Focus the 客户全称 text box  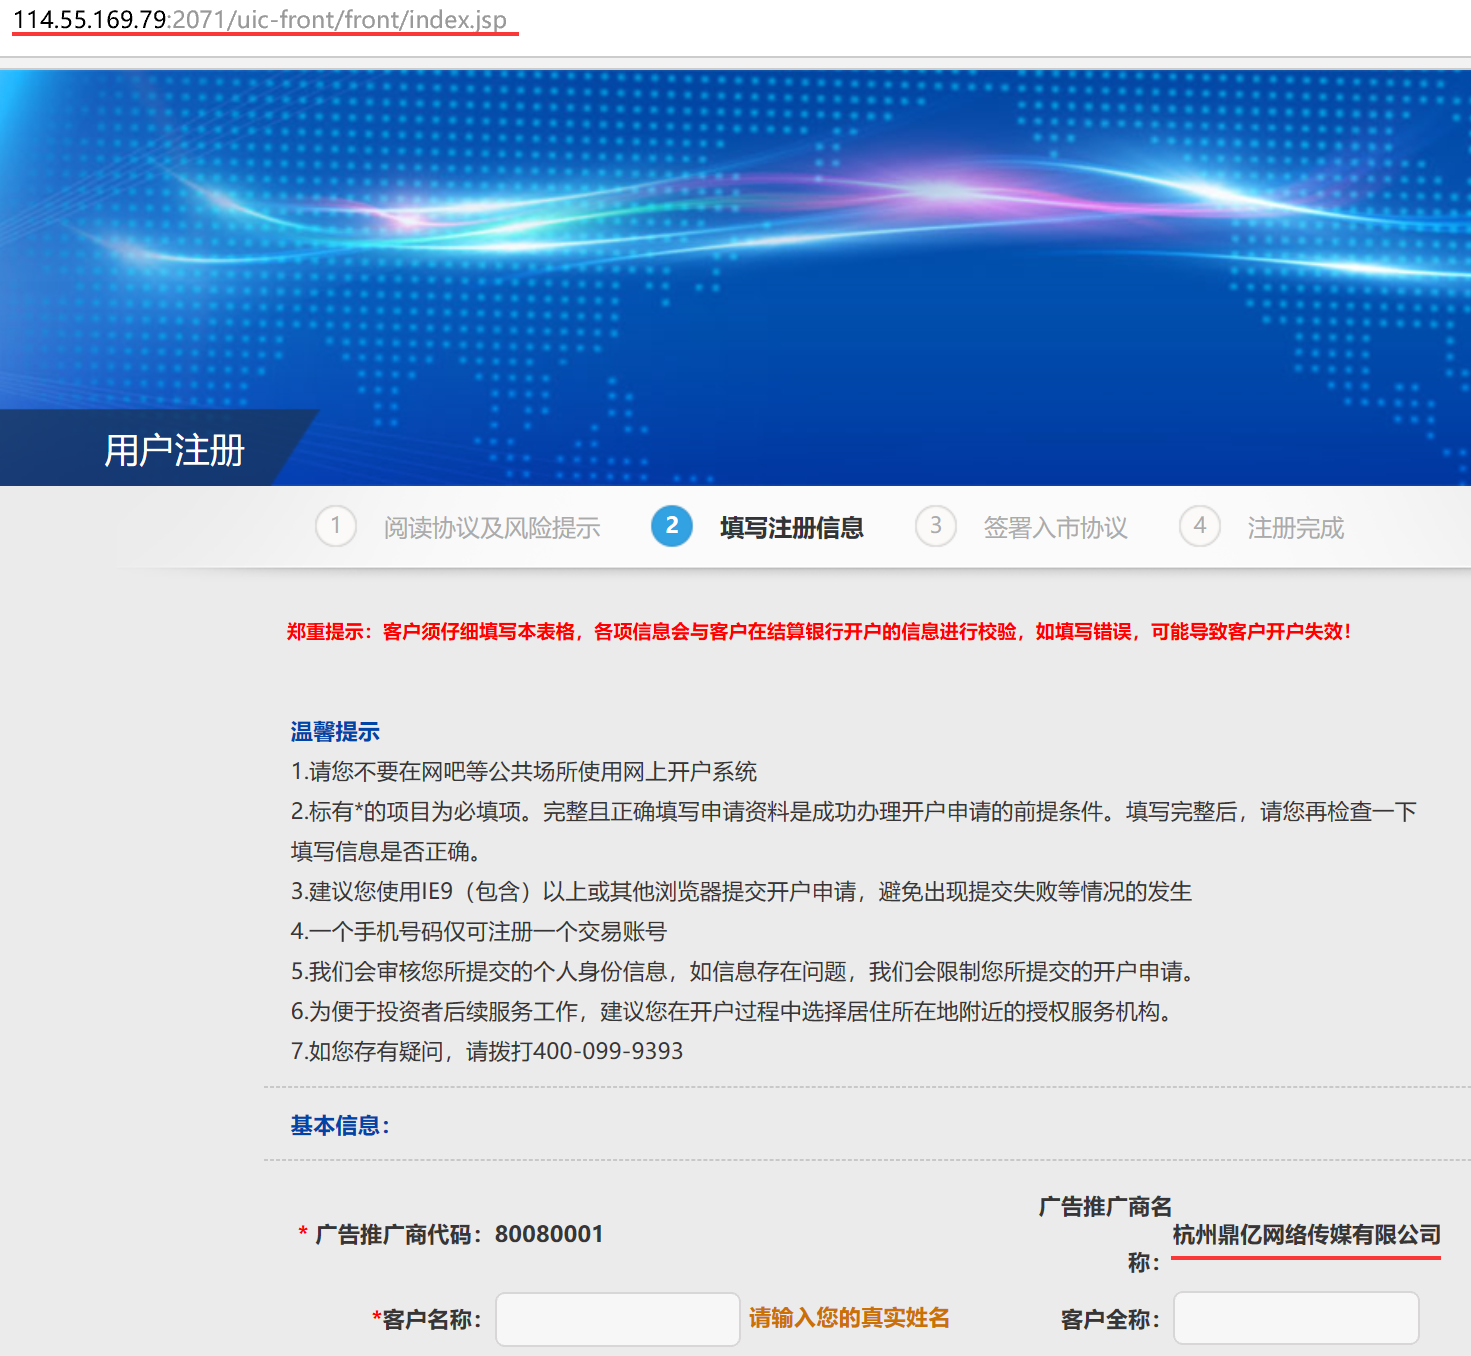[x=1295, y=1318]
